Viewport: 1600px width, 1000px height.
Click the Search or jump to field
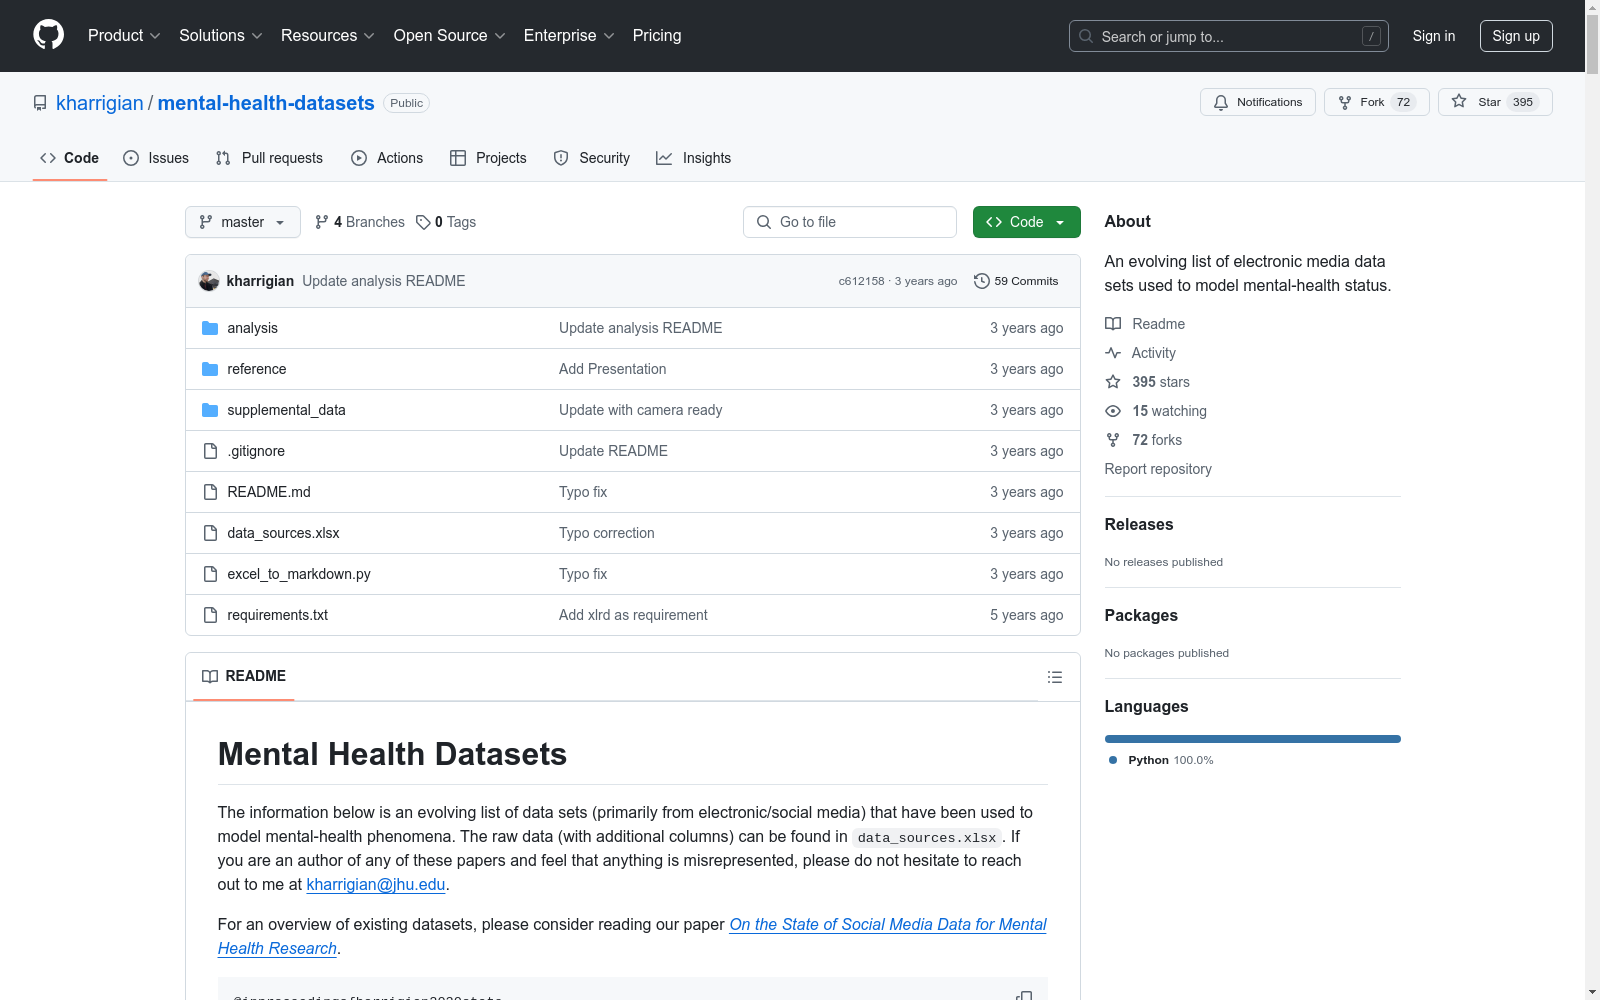1229,36
